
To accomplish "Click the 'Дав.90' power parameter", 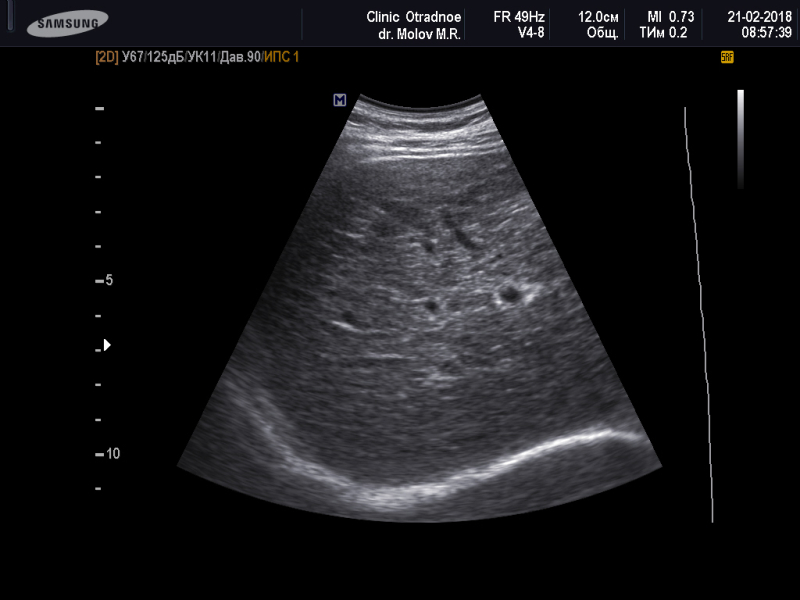I will [x=240, y=57].
